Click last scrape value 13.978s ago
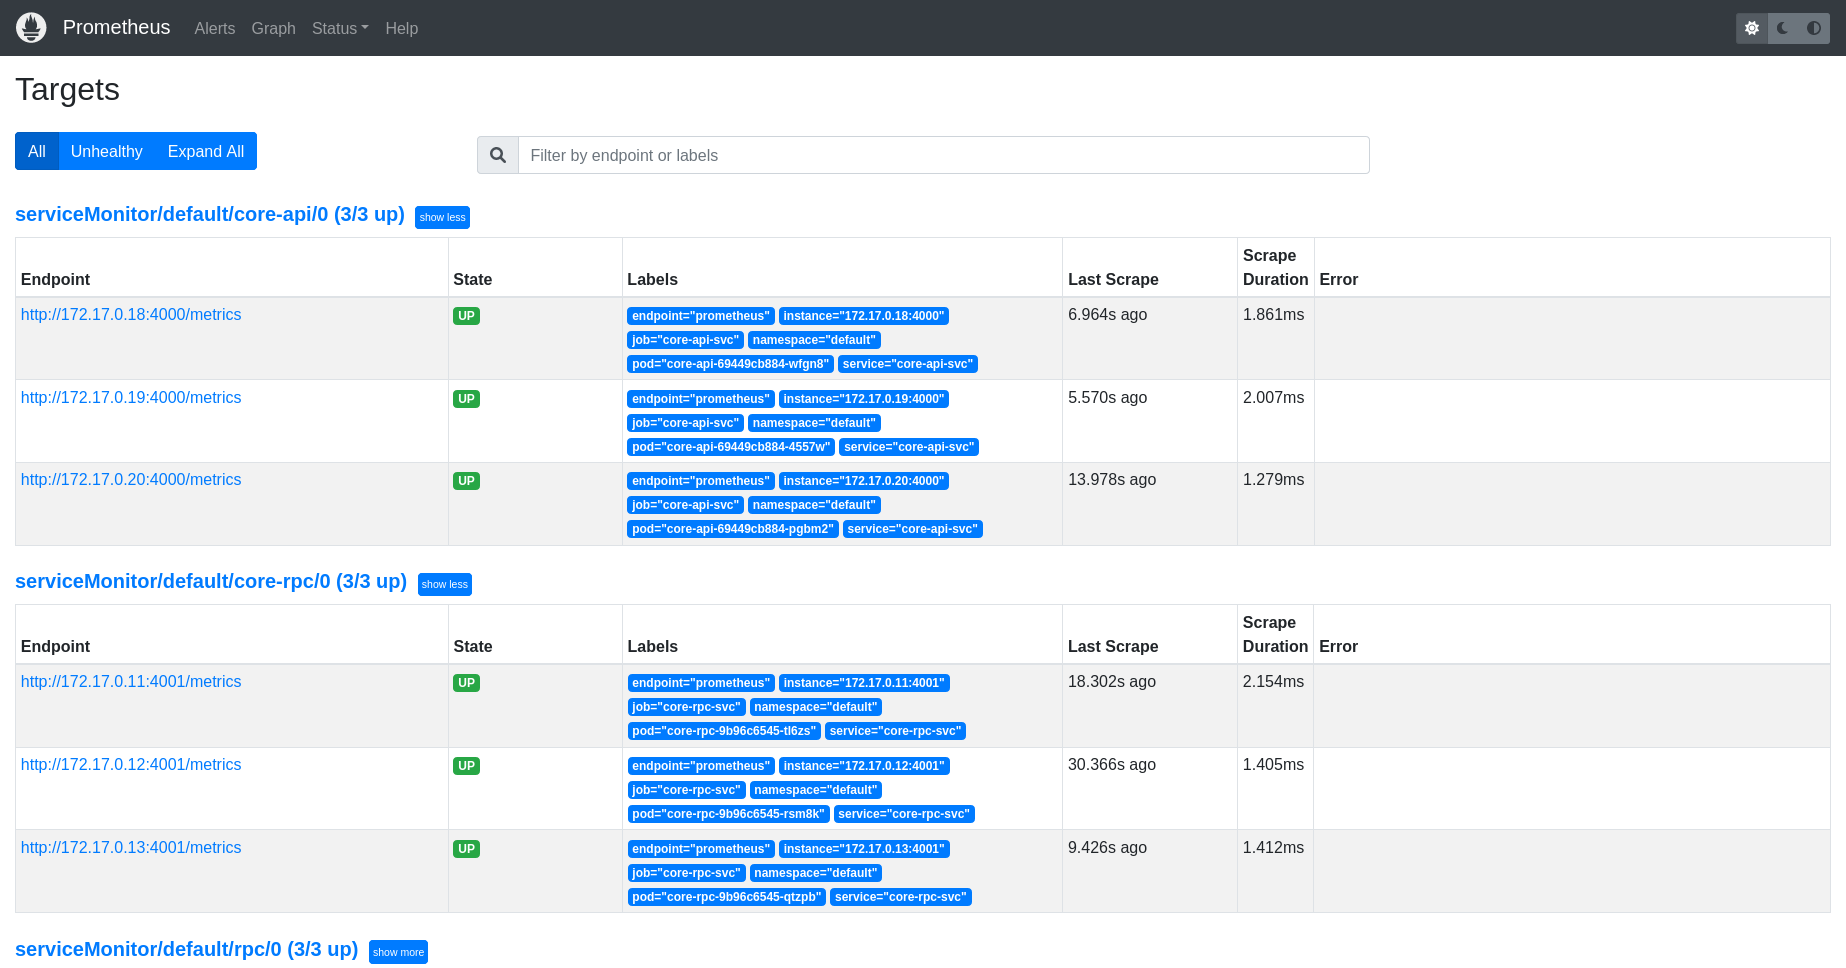1846x968 pixels. click(1112, 479)
